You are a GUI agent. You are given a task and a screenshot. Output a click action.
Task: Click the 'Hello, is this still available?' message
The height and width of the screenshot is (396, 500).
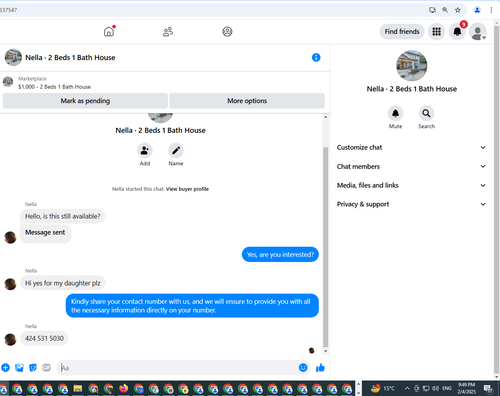[63, 216]
